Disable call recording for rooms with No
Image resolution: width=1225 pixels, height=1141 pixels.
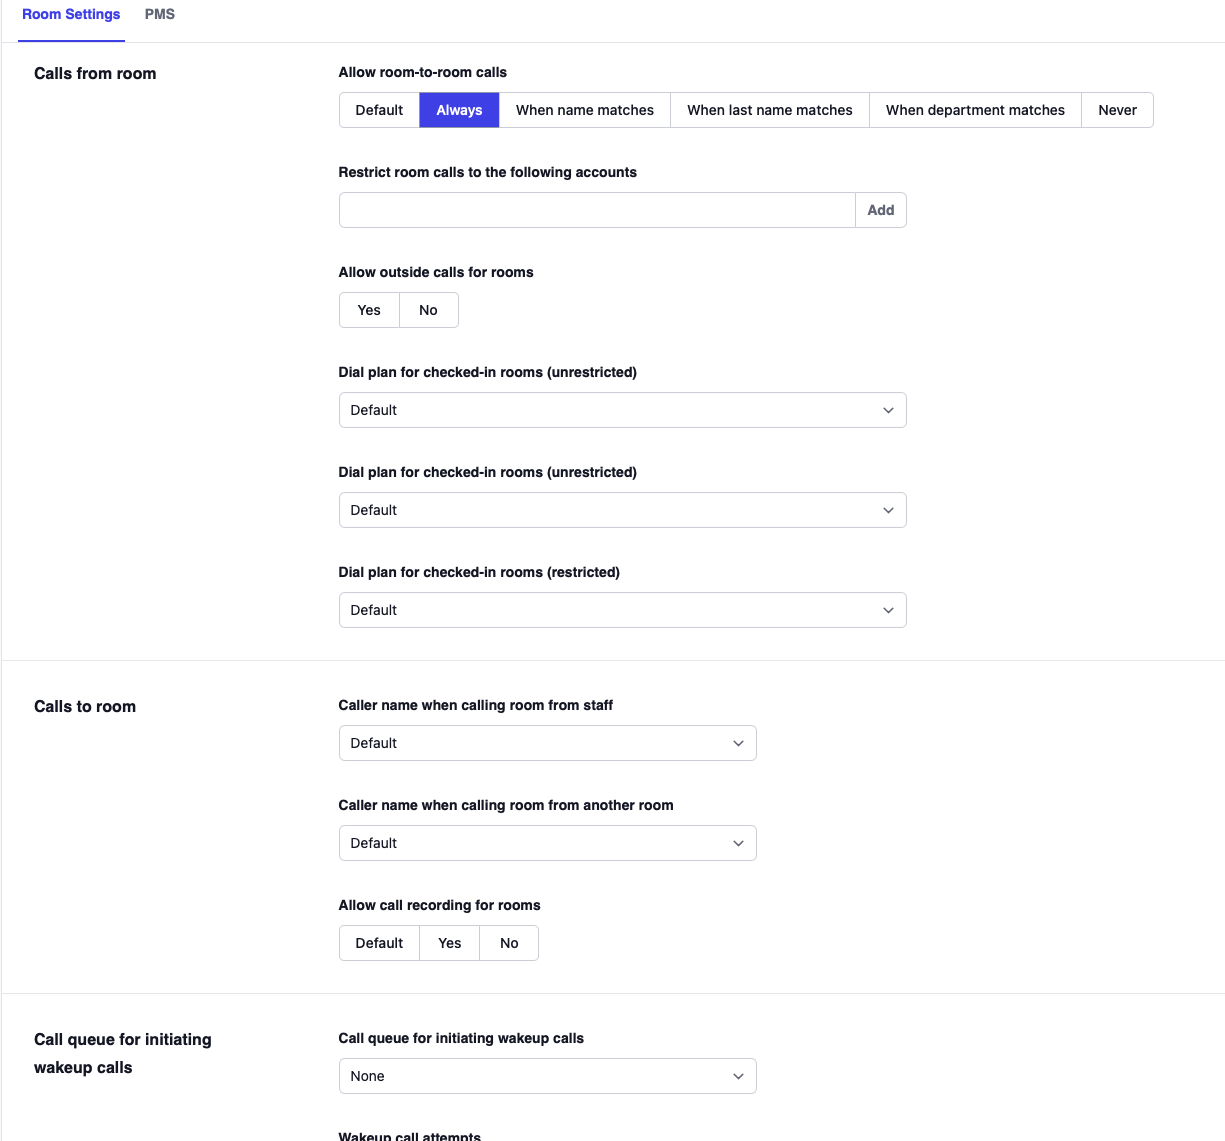pos(509,943)
